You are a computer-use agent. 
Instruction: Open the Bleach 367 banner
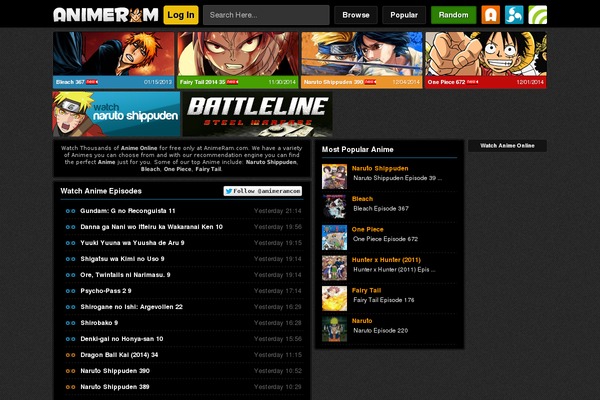pyautogui.click(x=114, y=60)
